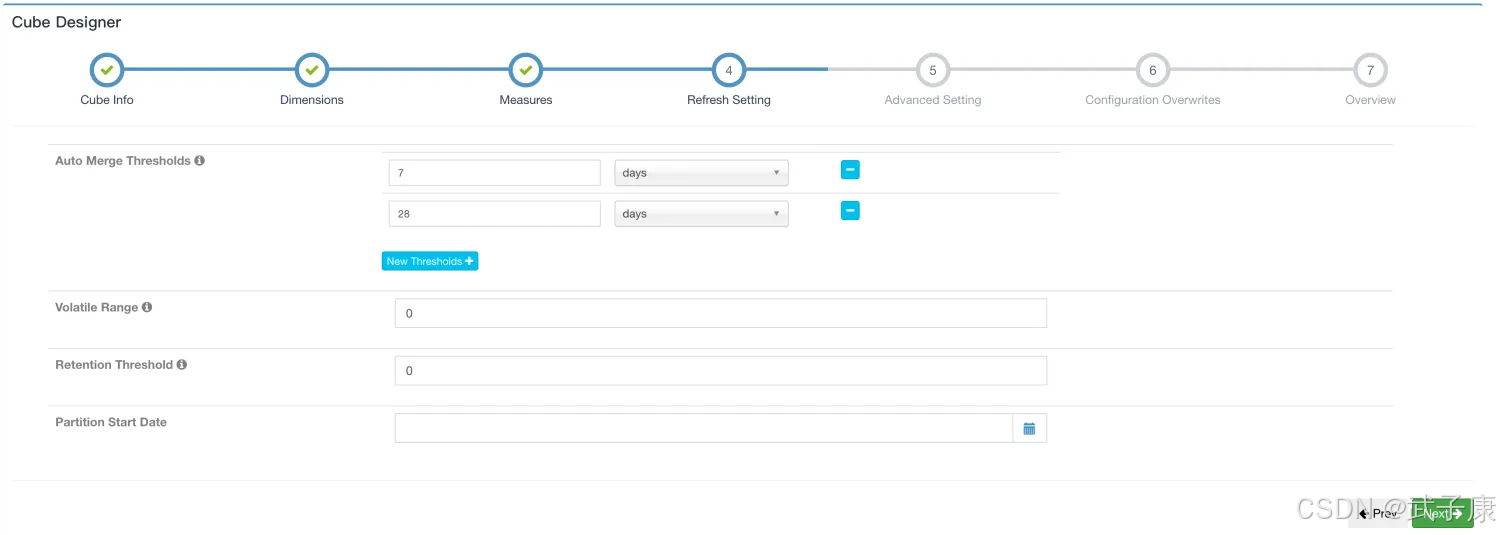Click the Dimensions step label
This screenshot has width=1500, height=535.
[312, 100]
